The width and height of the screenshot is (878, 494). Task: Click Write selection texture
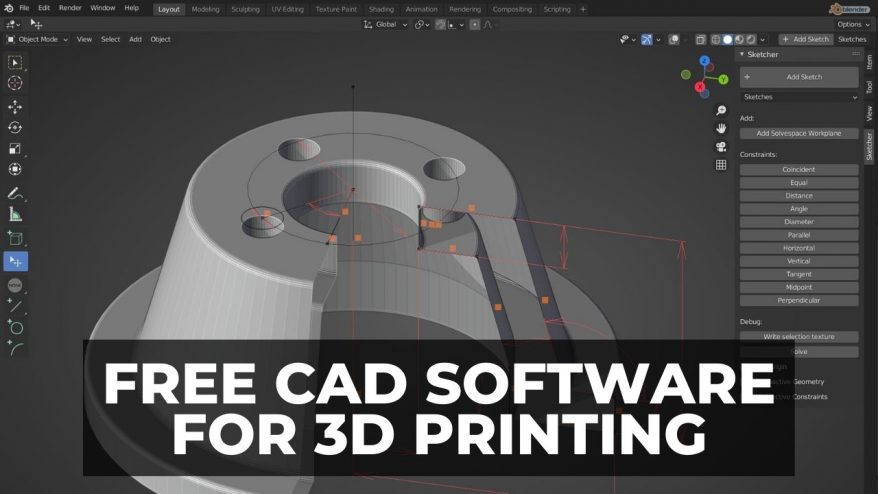point(799,337)
